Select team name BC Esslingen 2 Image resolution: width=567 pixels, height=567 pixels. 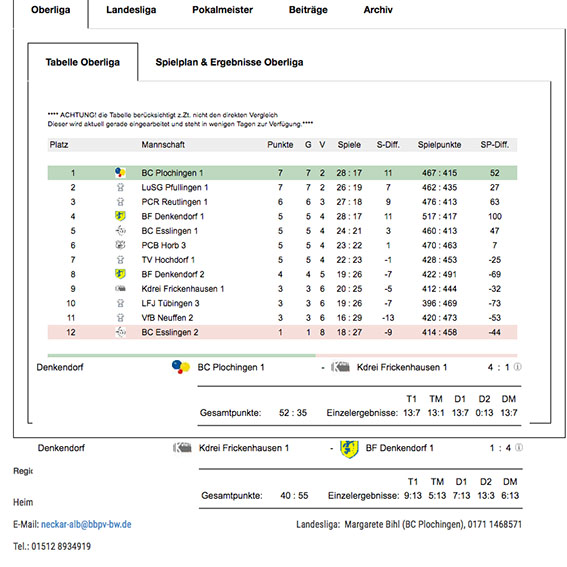(x=170, y=332)
